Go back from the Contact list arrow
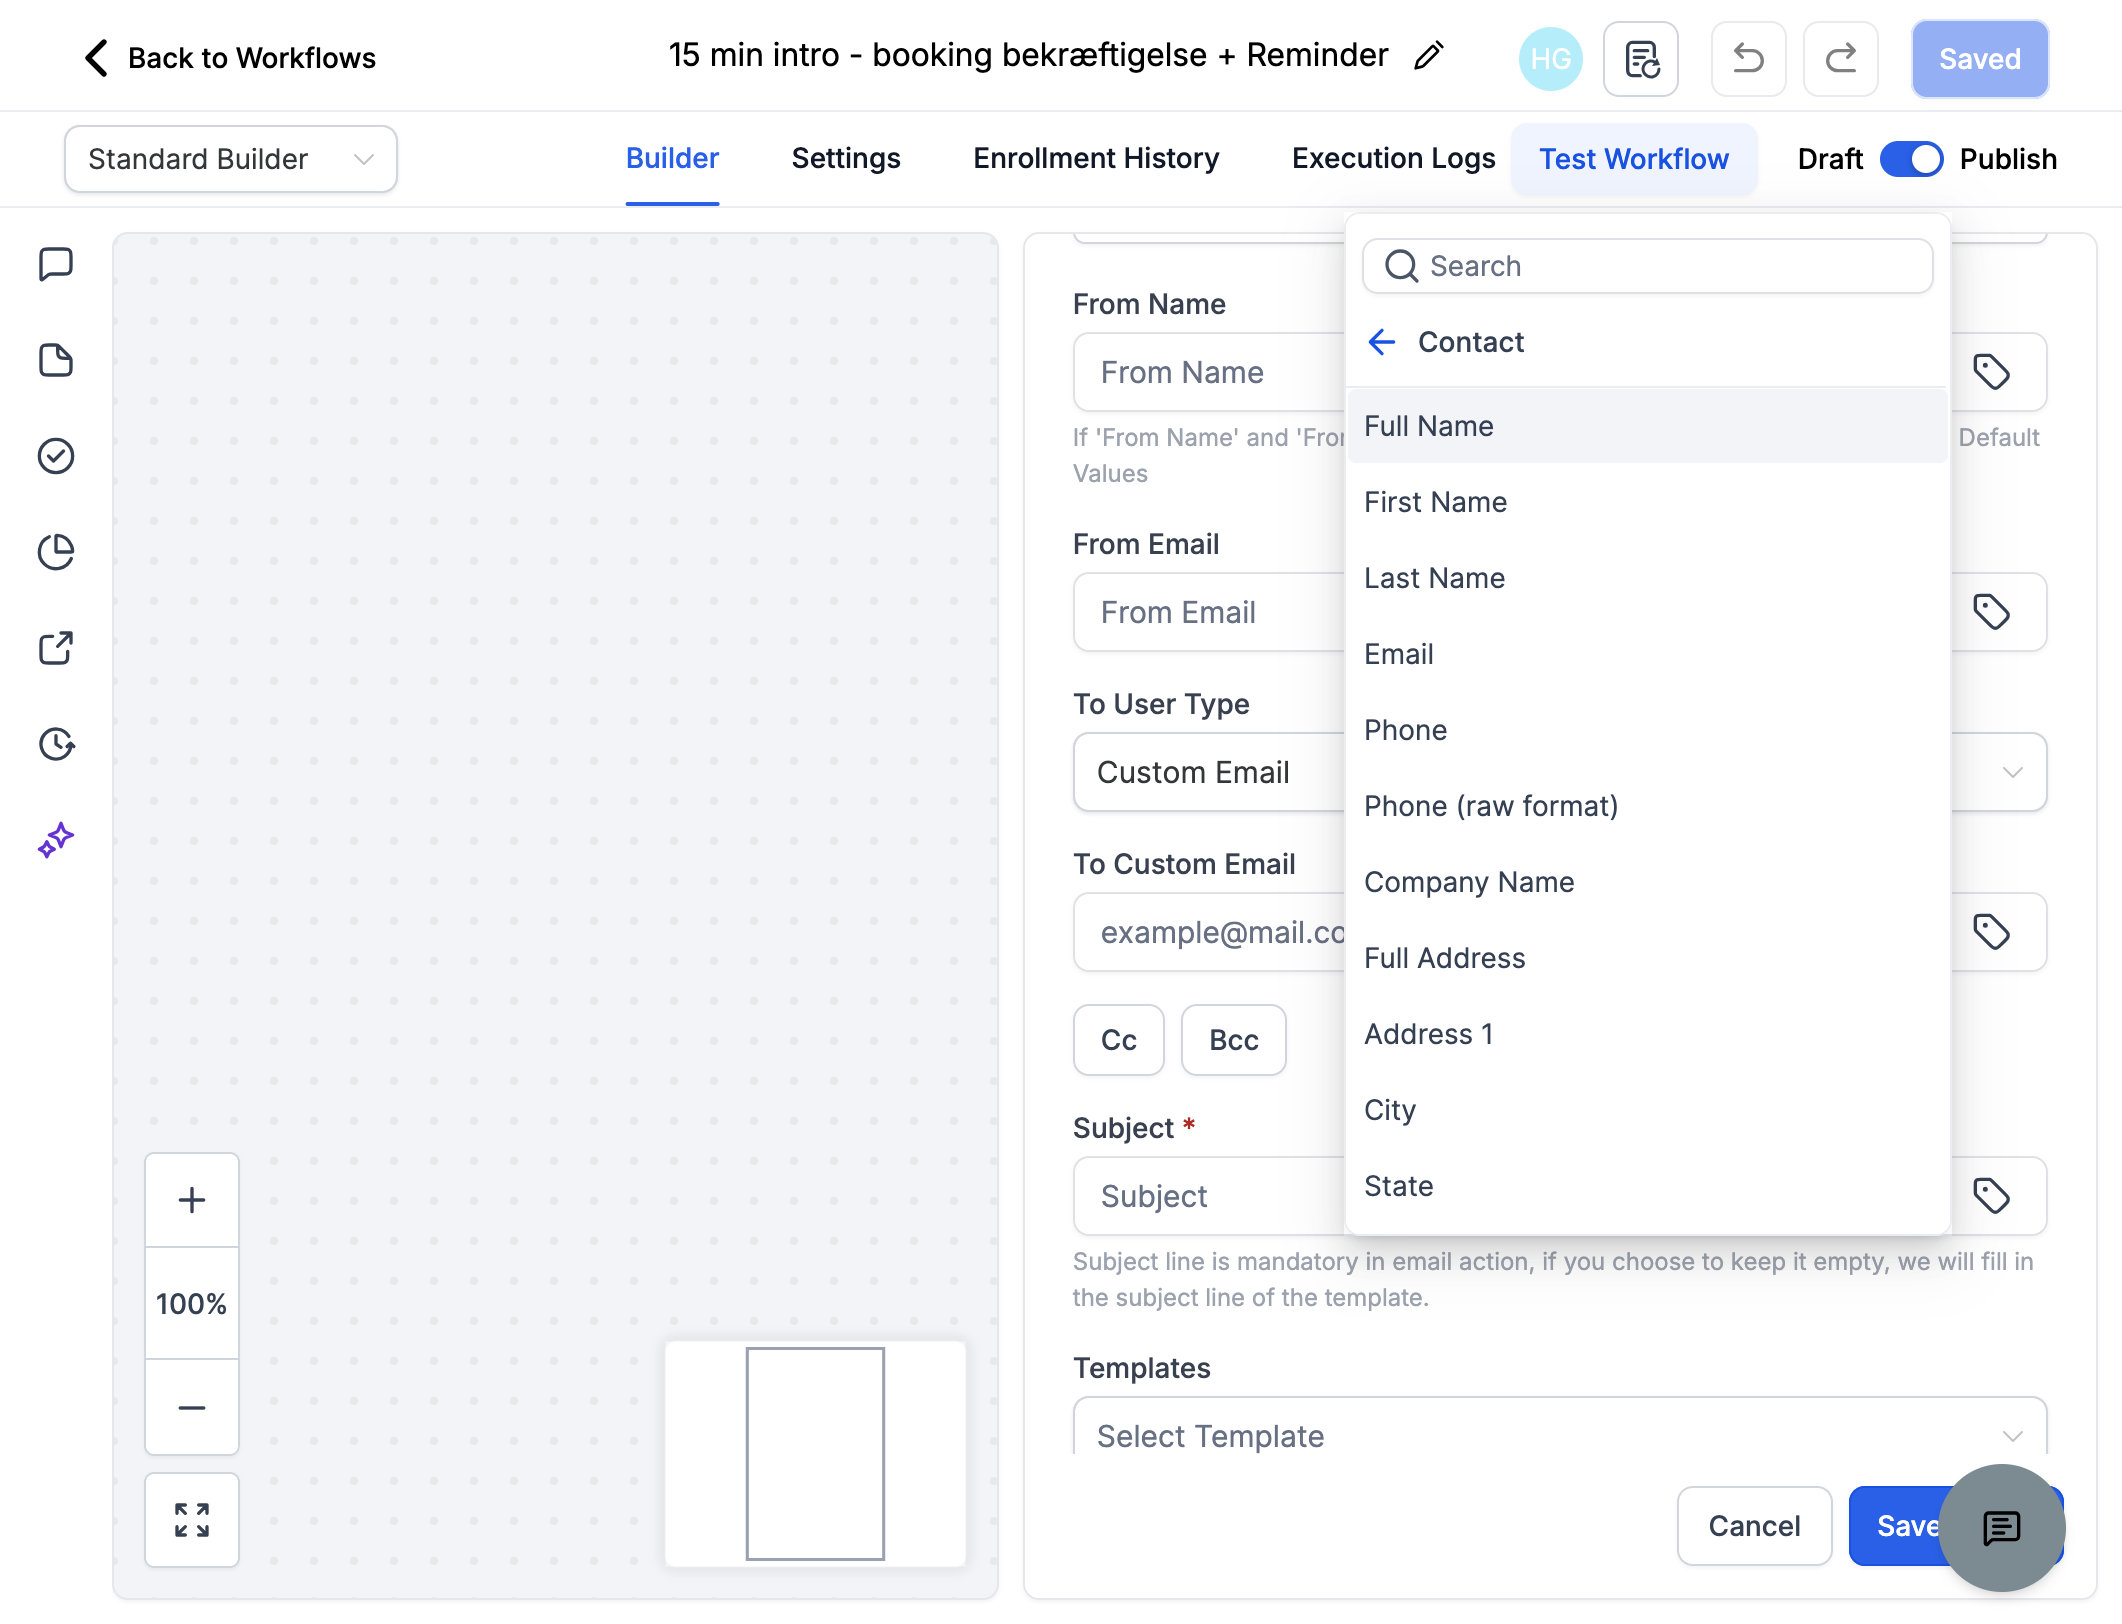Viewport: 2122px width, 1624px height. 1382,342
